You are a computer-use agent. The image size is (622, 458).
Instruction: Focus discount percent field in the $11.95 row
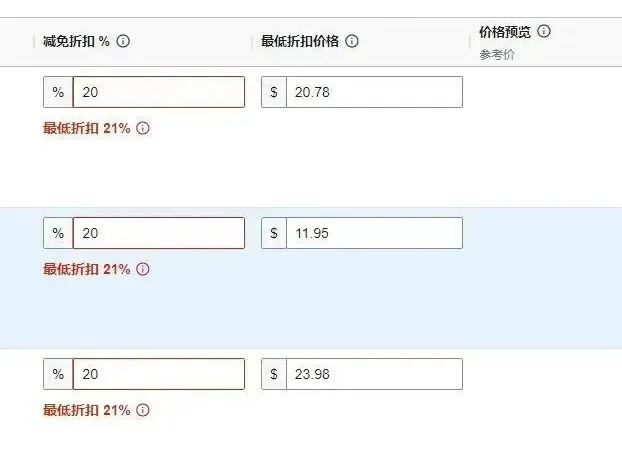coord(158,233)
